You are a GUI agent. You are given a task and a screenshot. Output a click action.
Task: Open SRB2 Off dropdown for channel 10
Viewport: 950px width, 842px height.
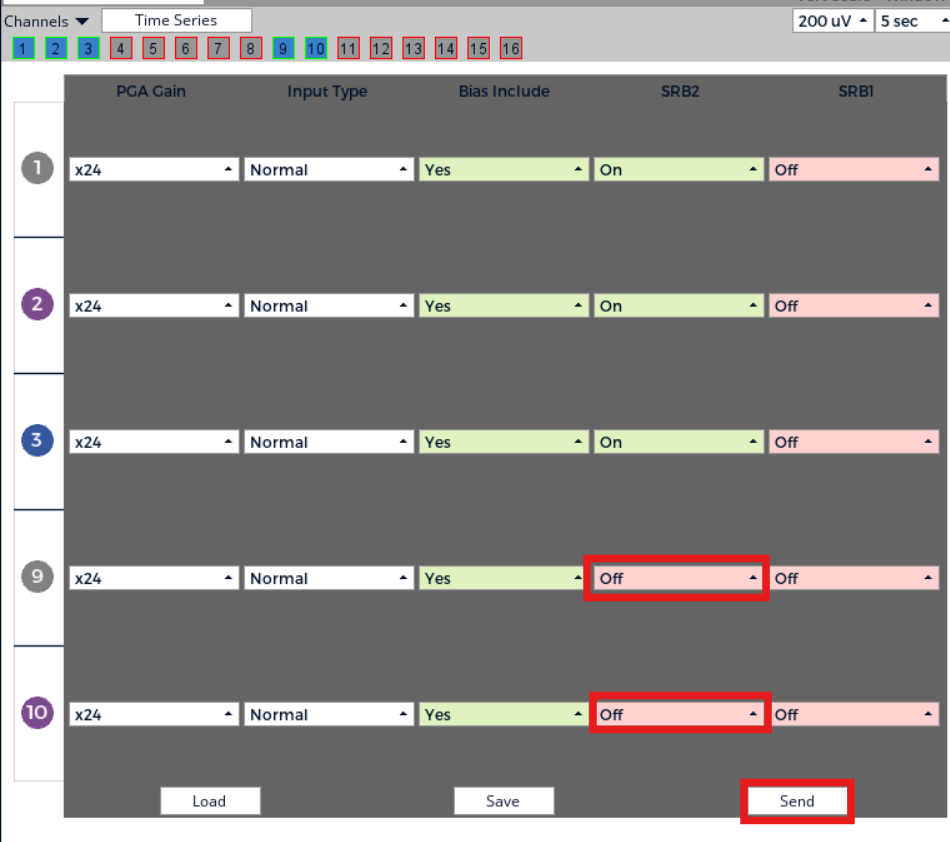point(679,715)
